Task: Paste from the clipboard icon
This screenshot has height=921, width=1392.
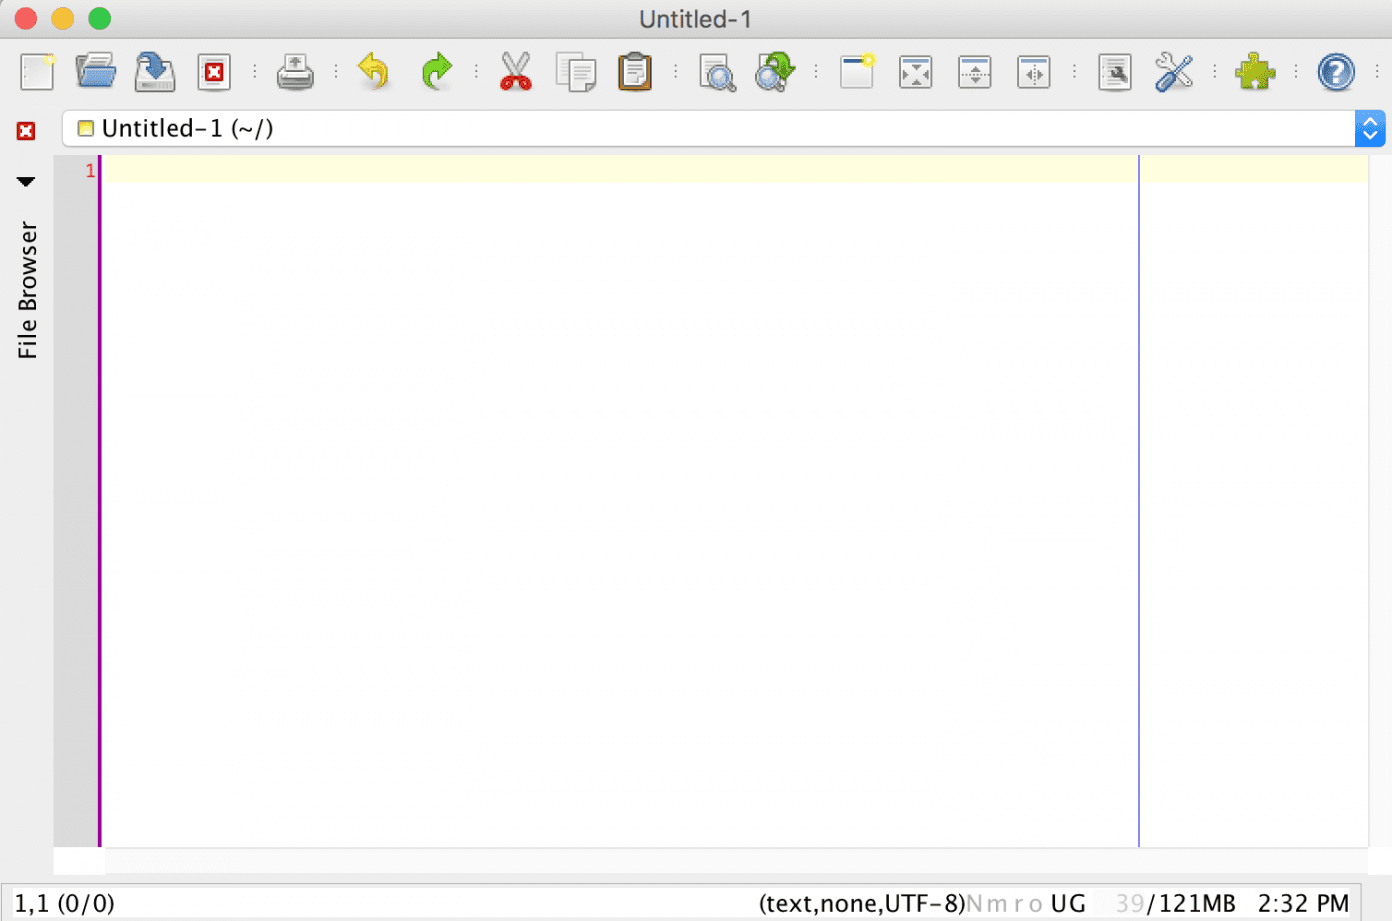Action: pyautogui.click(x=636, y=71)
